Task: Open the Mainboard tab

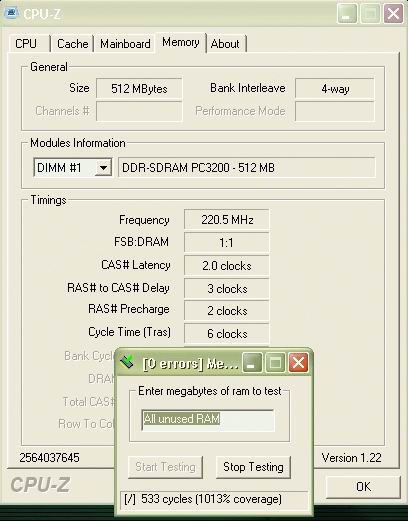Action: click(x=125, y=44)
